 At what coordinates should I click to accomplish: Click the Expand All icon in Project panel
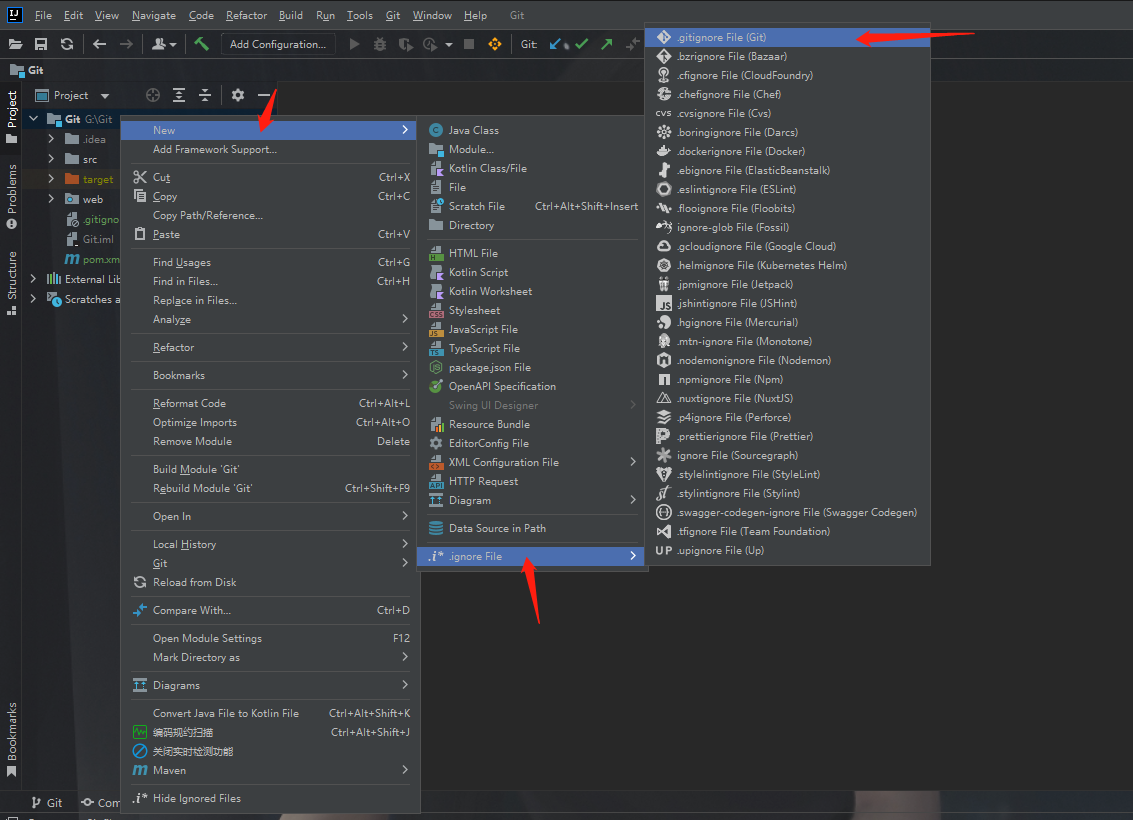coord(178,95)
